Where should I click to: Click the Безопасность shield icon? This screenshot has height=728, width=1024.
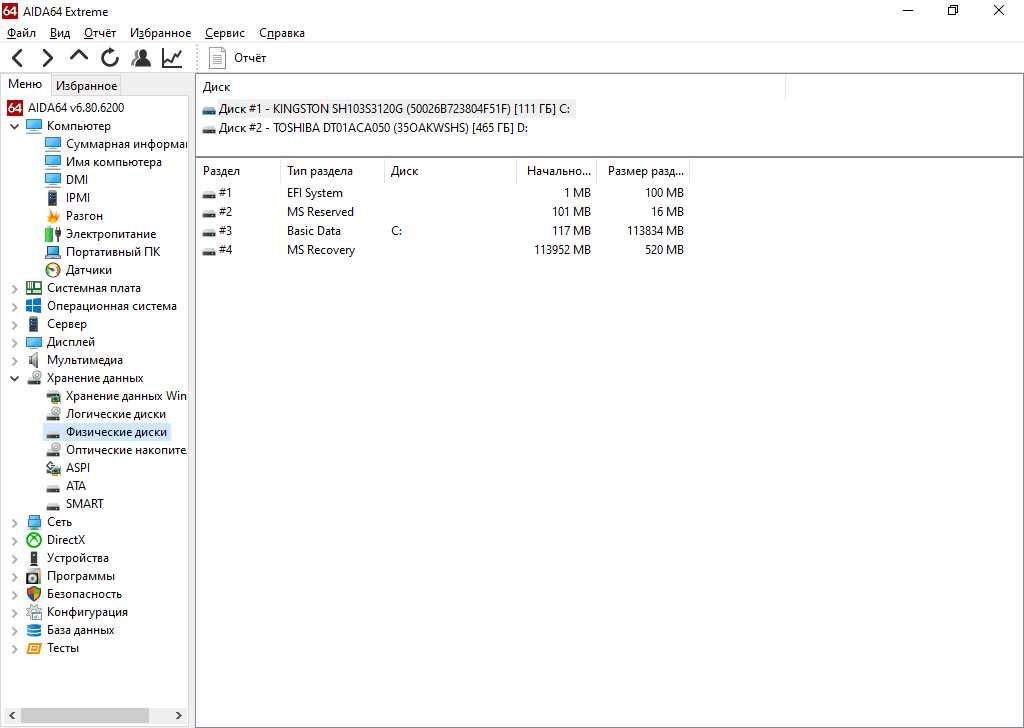pos(34,594)
